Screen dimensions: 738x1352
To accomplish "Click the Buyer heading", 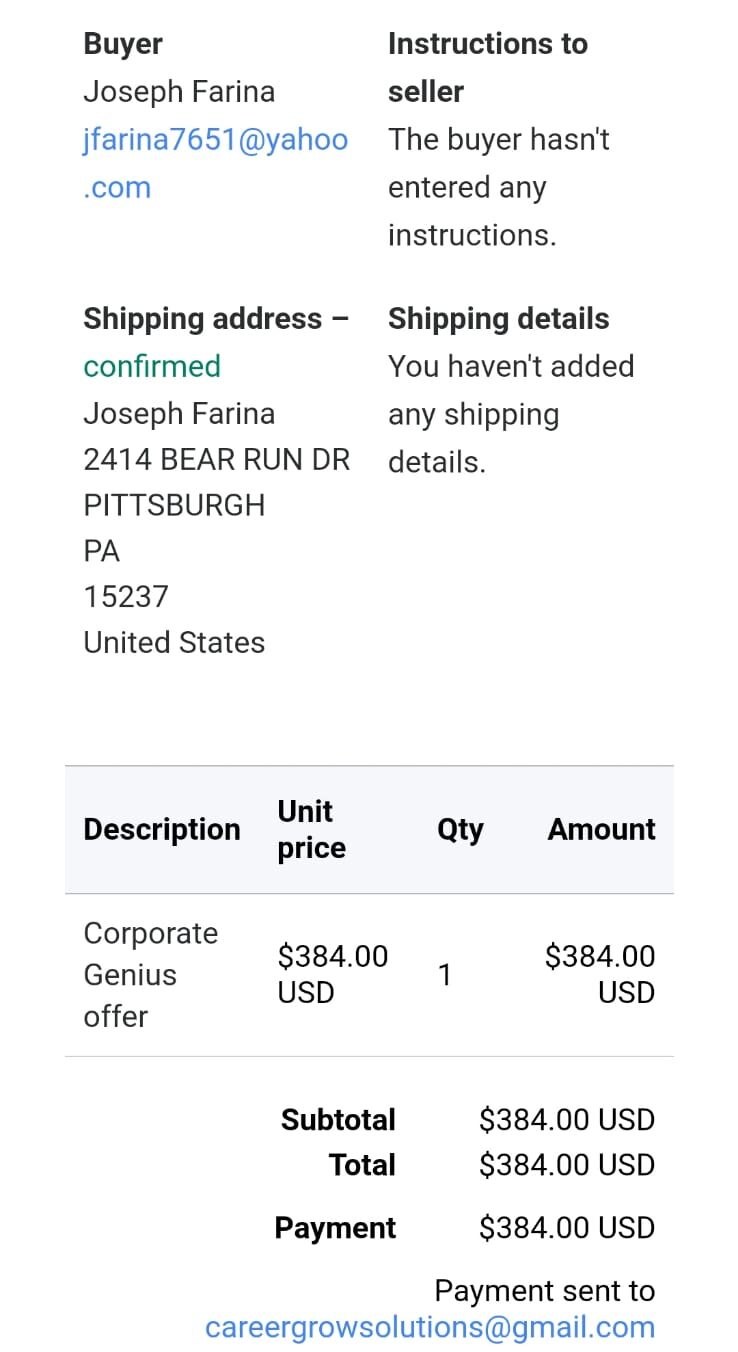I will (123, 44).
